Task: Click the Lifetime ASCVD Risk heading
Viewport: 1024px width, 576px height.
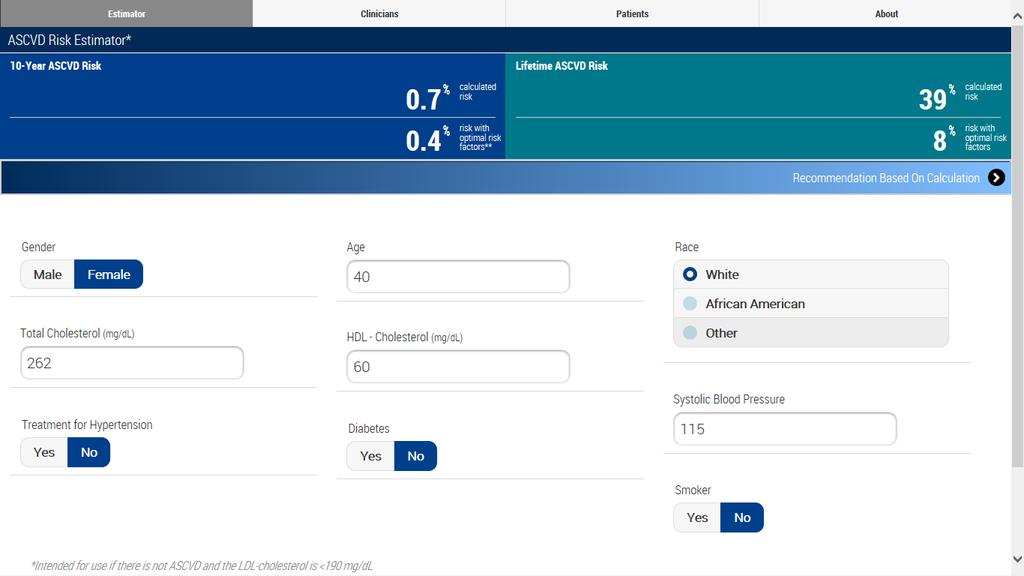Action: 562,65
